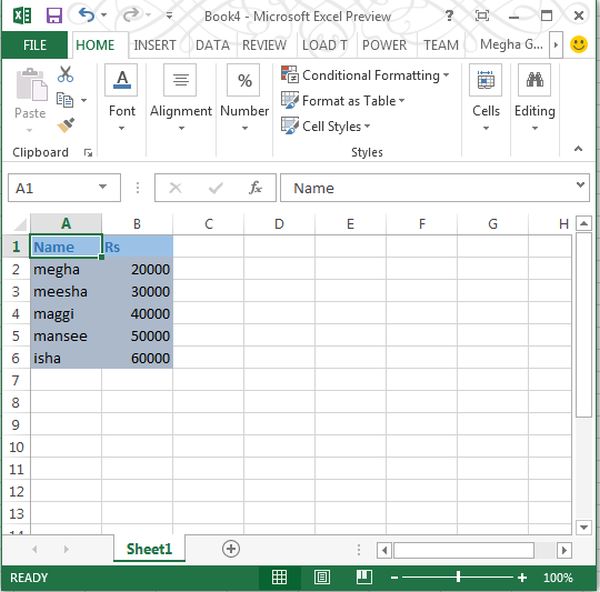
Task: Expand the Copy options arrow
Action: [x=83, y=100]
